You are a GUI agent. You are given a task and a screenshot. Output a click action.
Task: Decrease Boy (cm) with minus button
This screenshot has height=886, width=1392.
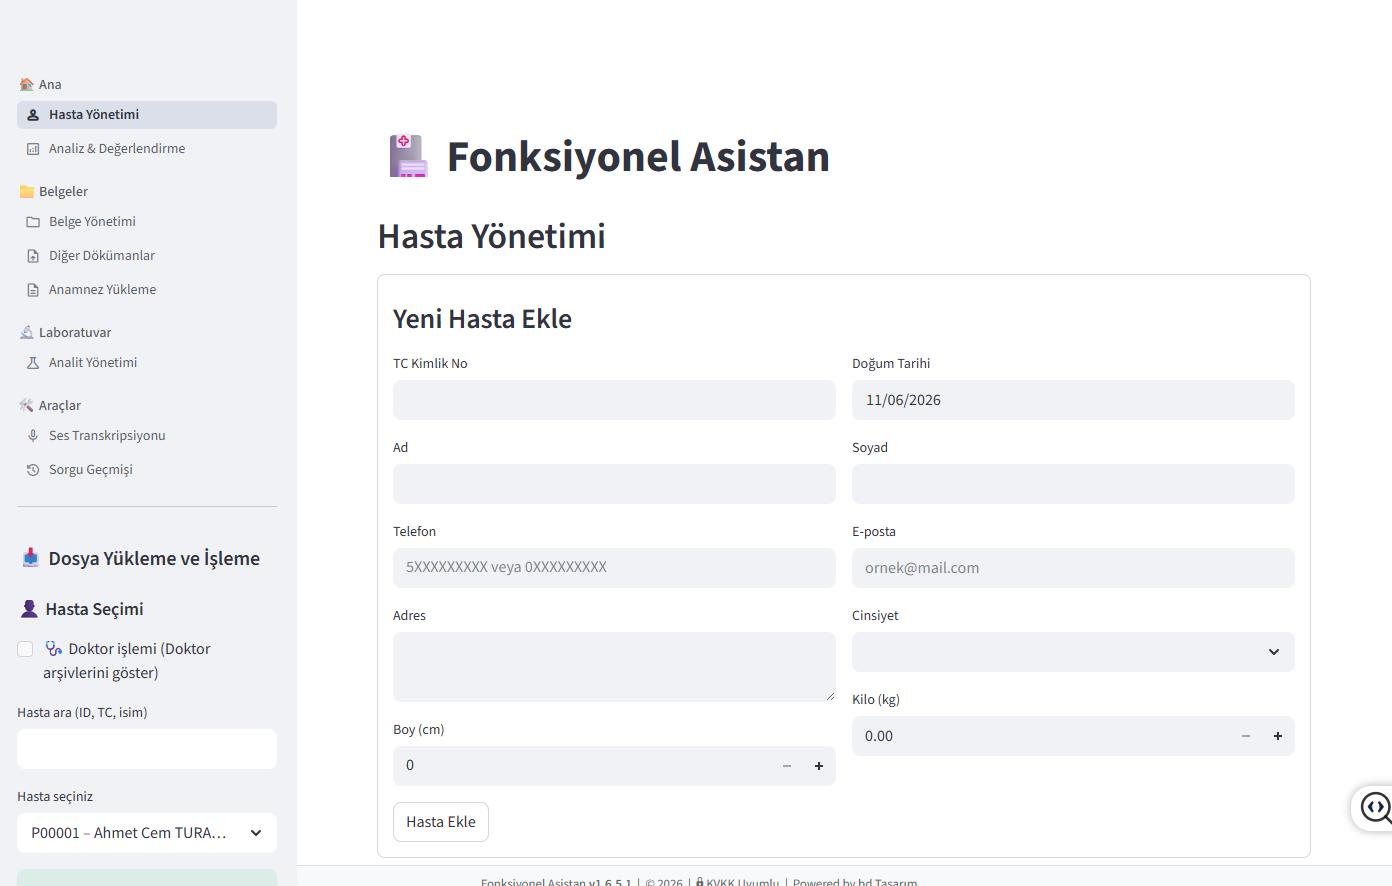coord(787,766)
